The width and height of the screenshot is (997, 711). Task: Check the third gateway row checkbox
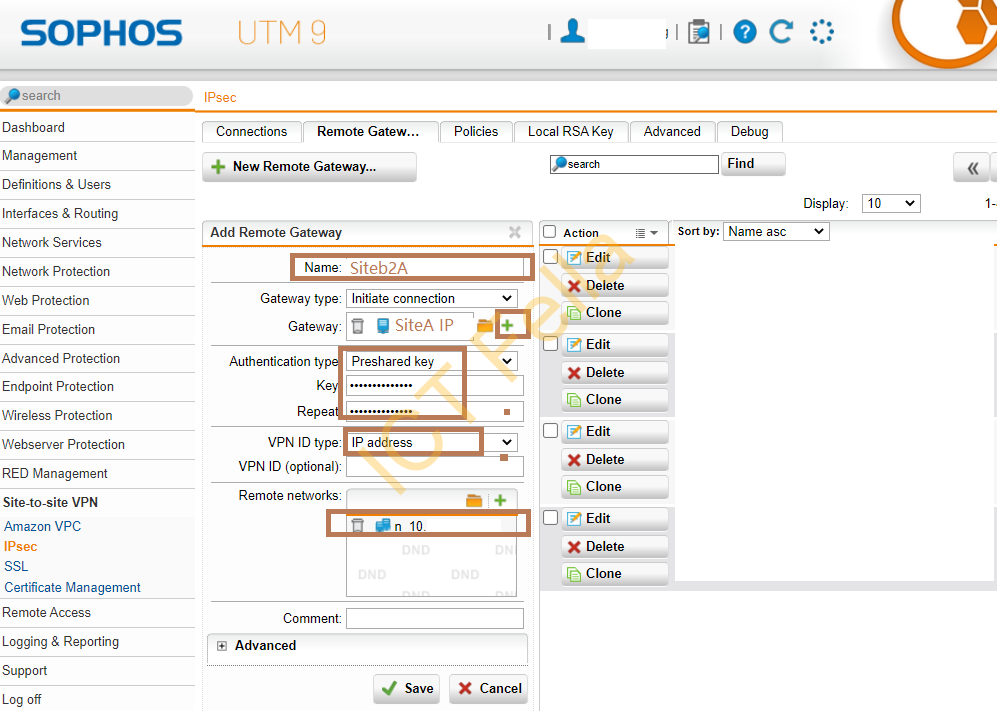[x=551, y=431]
